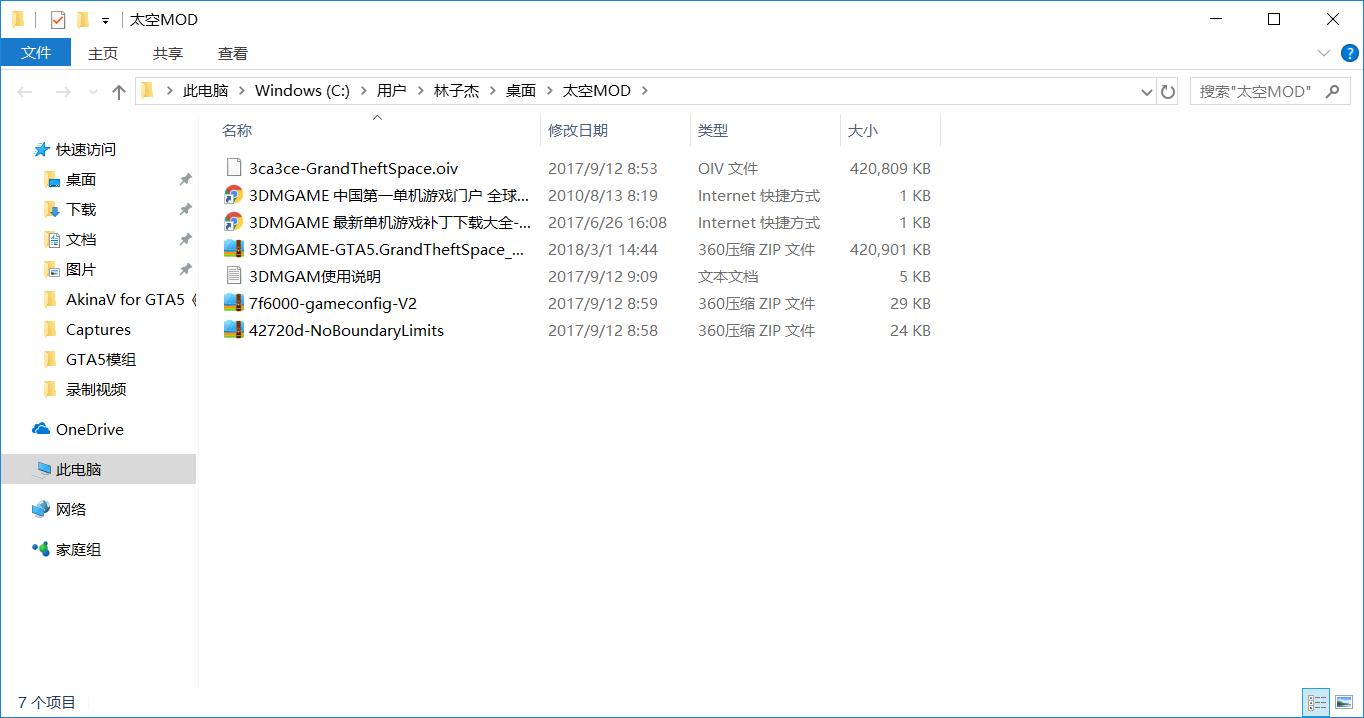This screenshot has width=1364, height=718.
Task: Refresh the folder view
Action: coord(1169,91)
